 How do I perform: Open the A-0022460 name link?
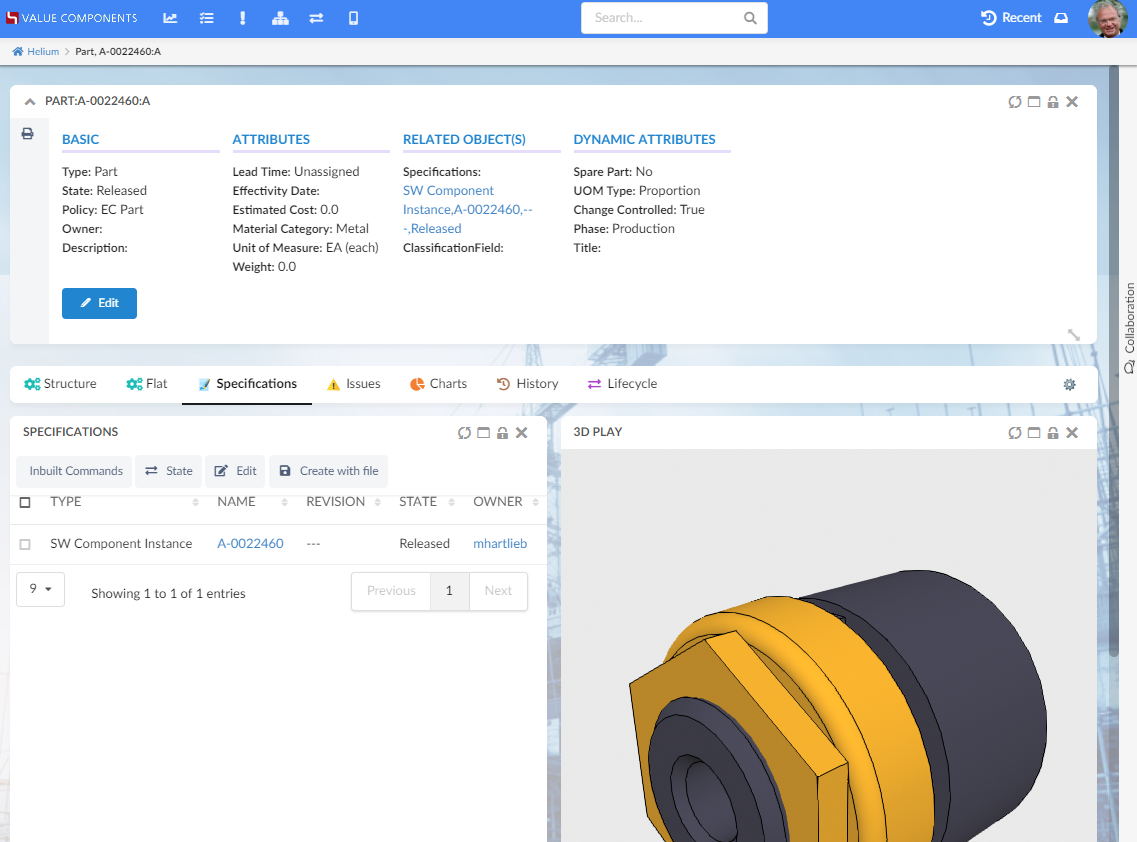coord(250,544)
